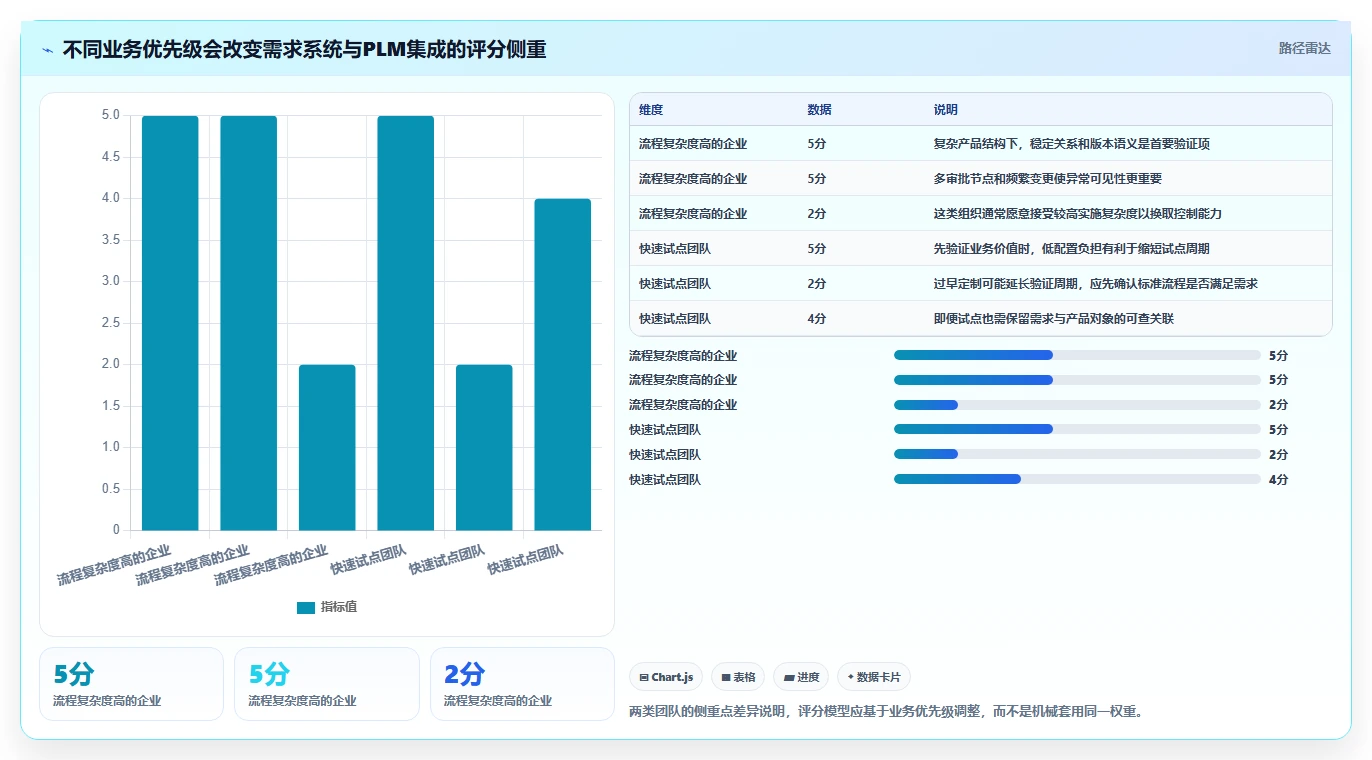Screen dimensions: 1372x760
Task: Select the 表格 tag chip
Action: click(x=738, y=677)
